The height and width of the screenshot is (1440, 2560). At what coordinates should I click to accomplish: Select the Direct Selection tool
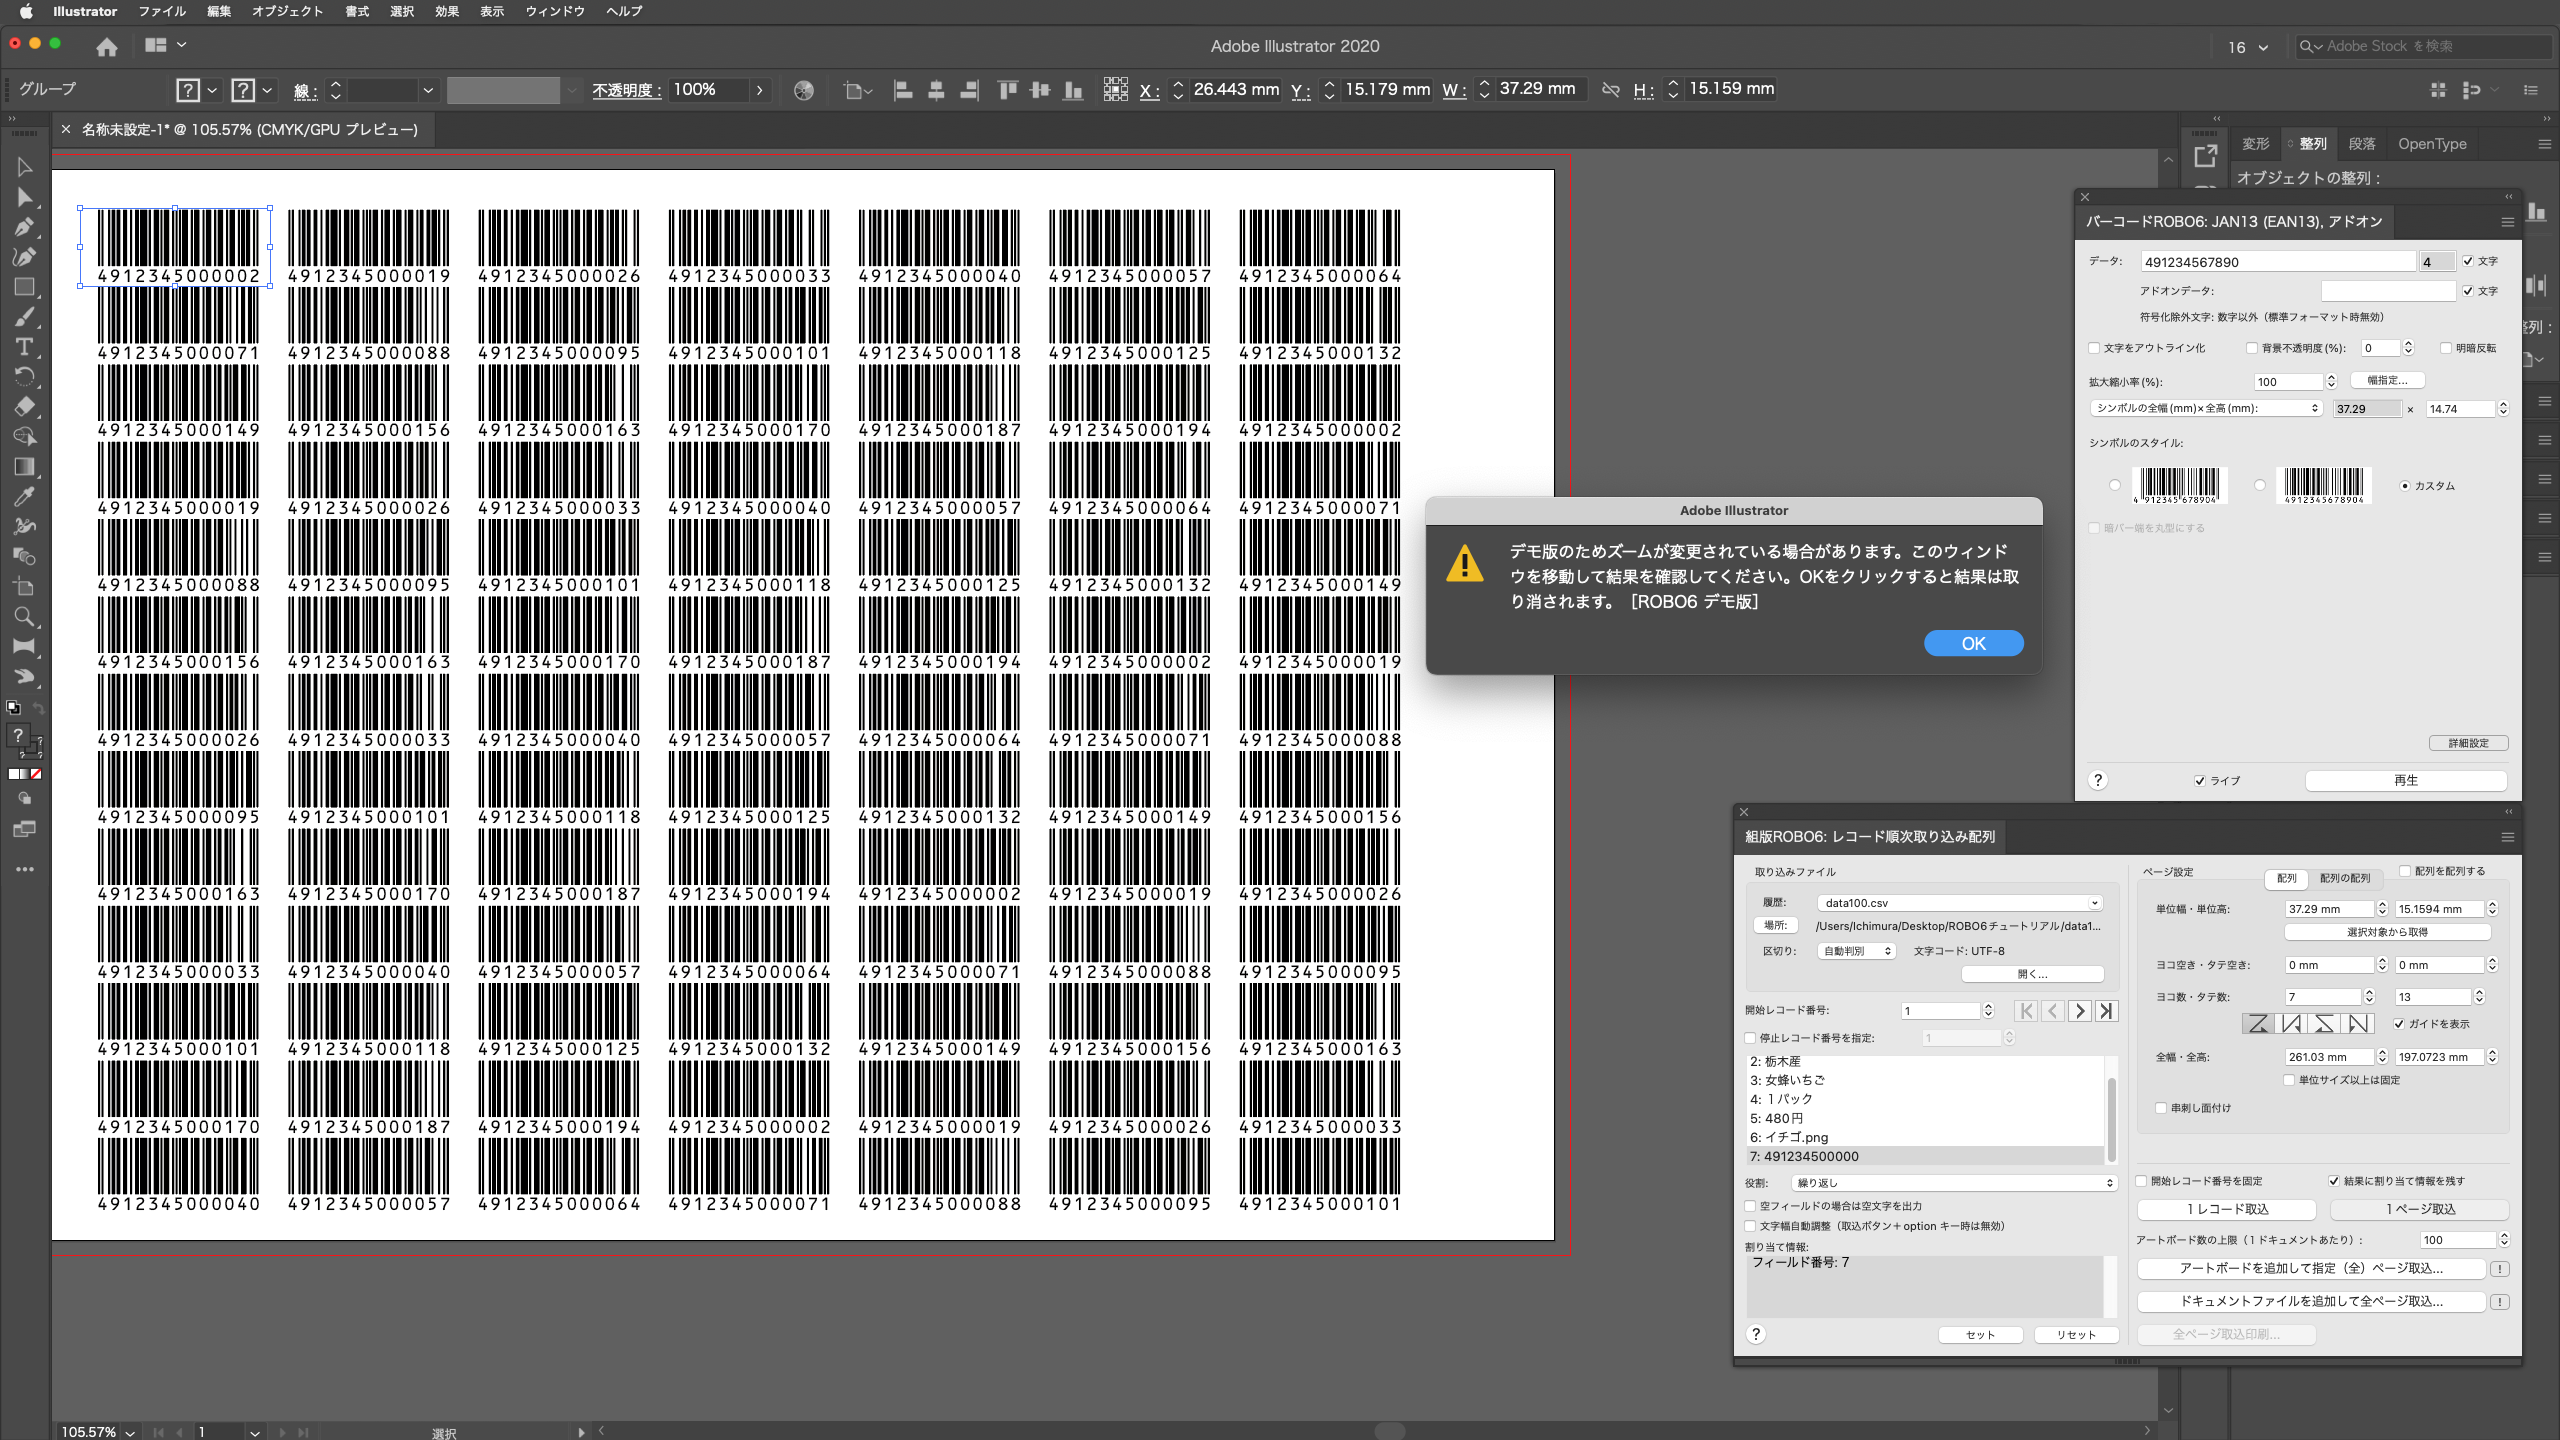[25, 197]
